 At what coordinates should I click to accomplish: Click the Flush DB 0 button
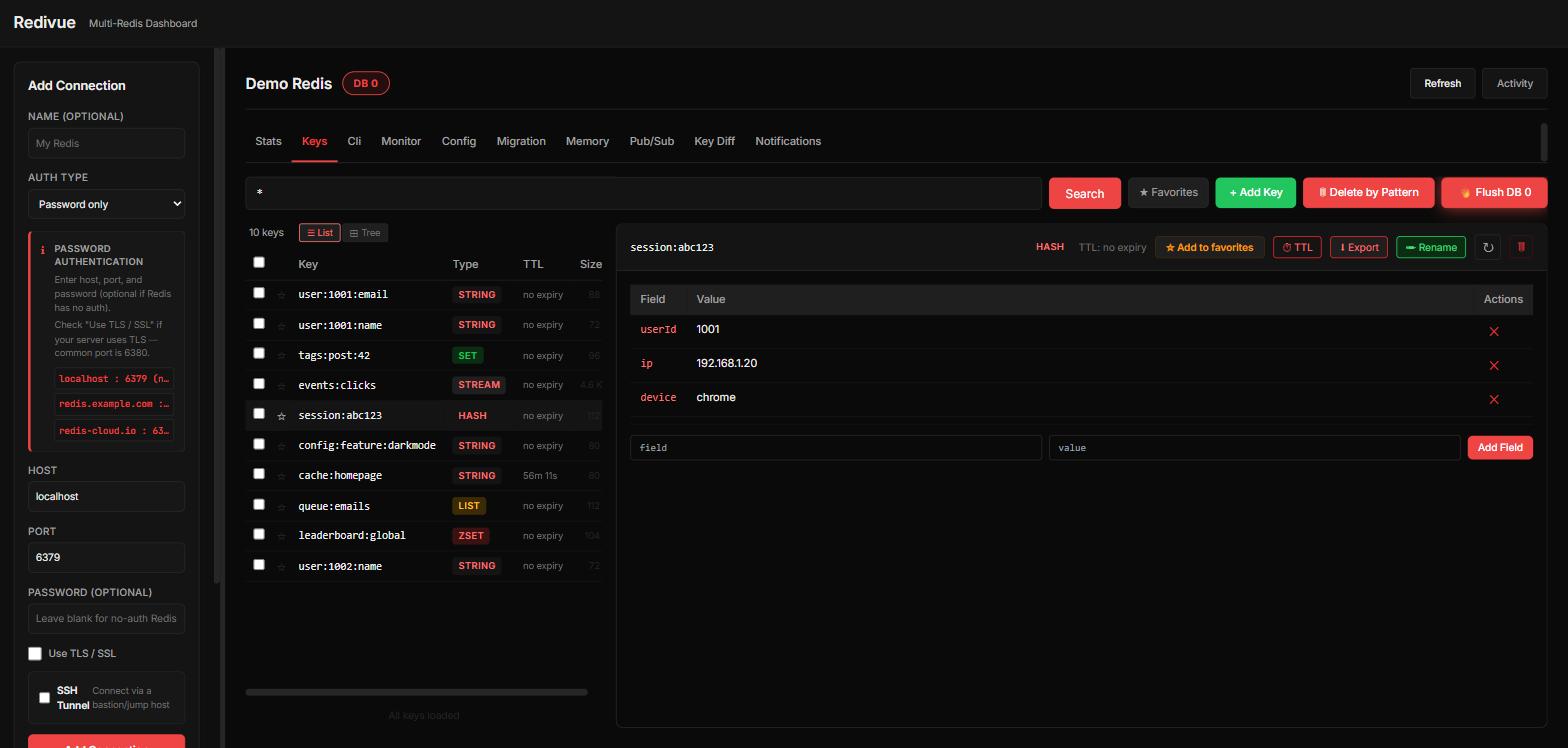[x=1494, y=192]
